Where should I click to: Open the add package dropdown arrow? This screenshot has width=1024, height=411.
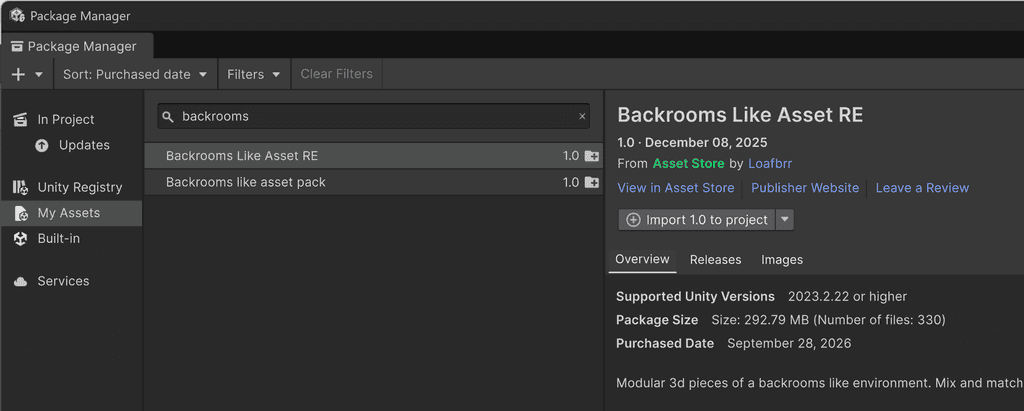(39, 74)
